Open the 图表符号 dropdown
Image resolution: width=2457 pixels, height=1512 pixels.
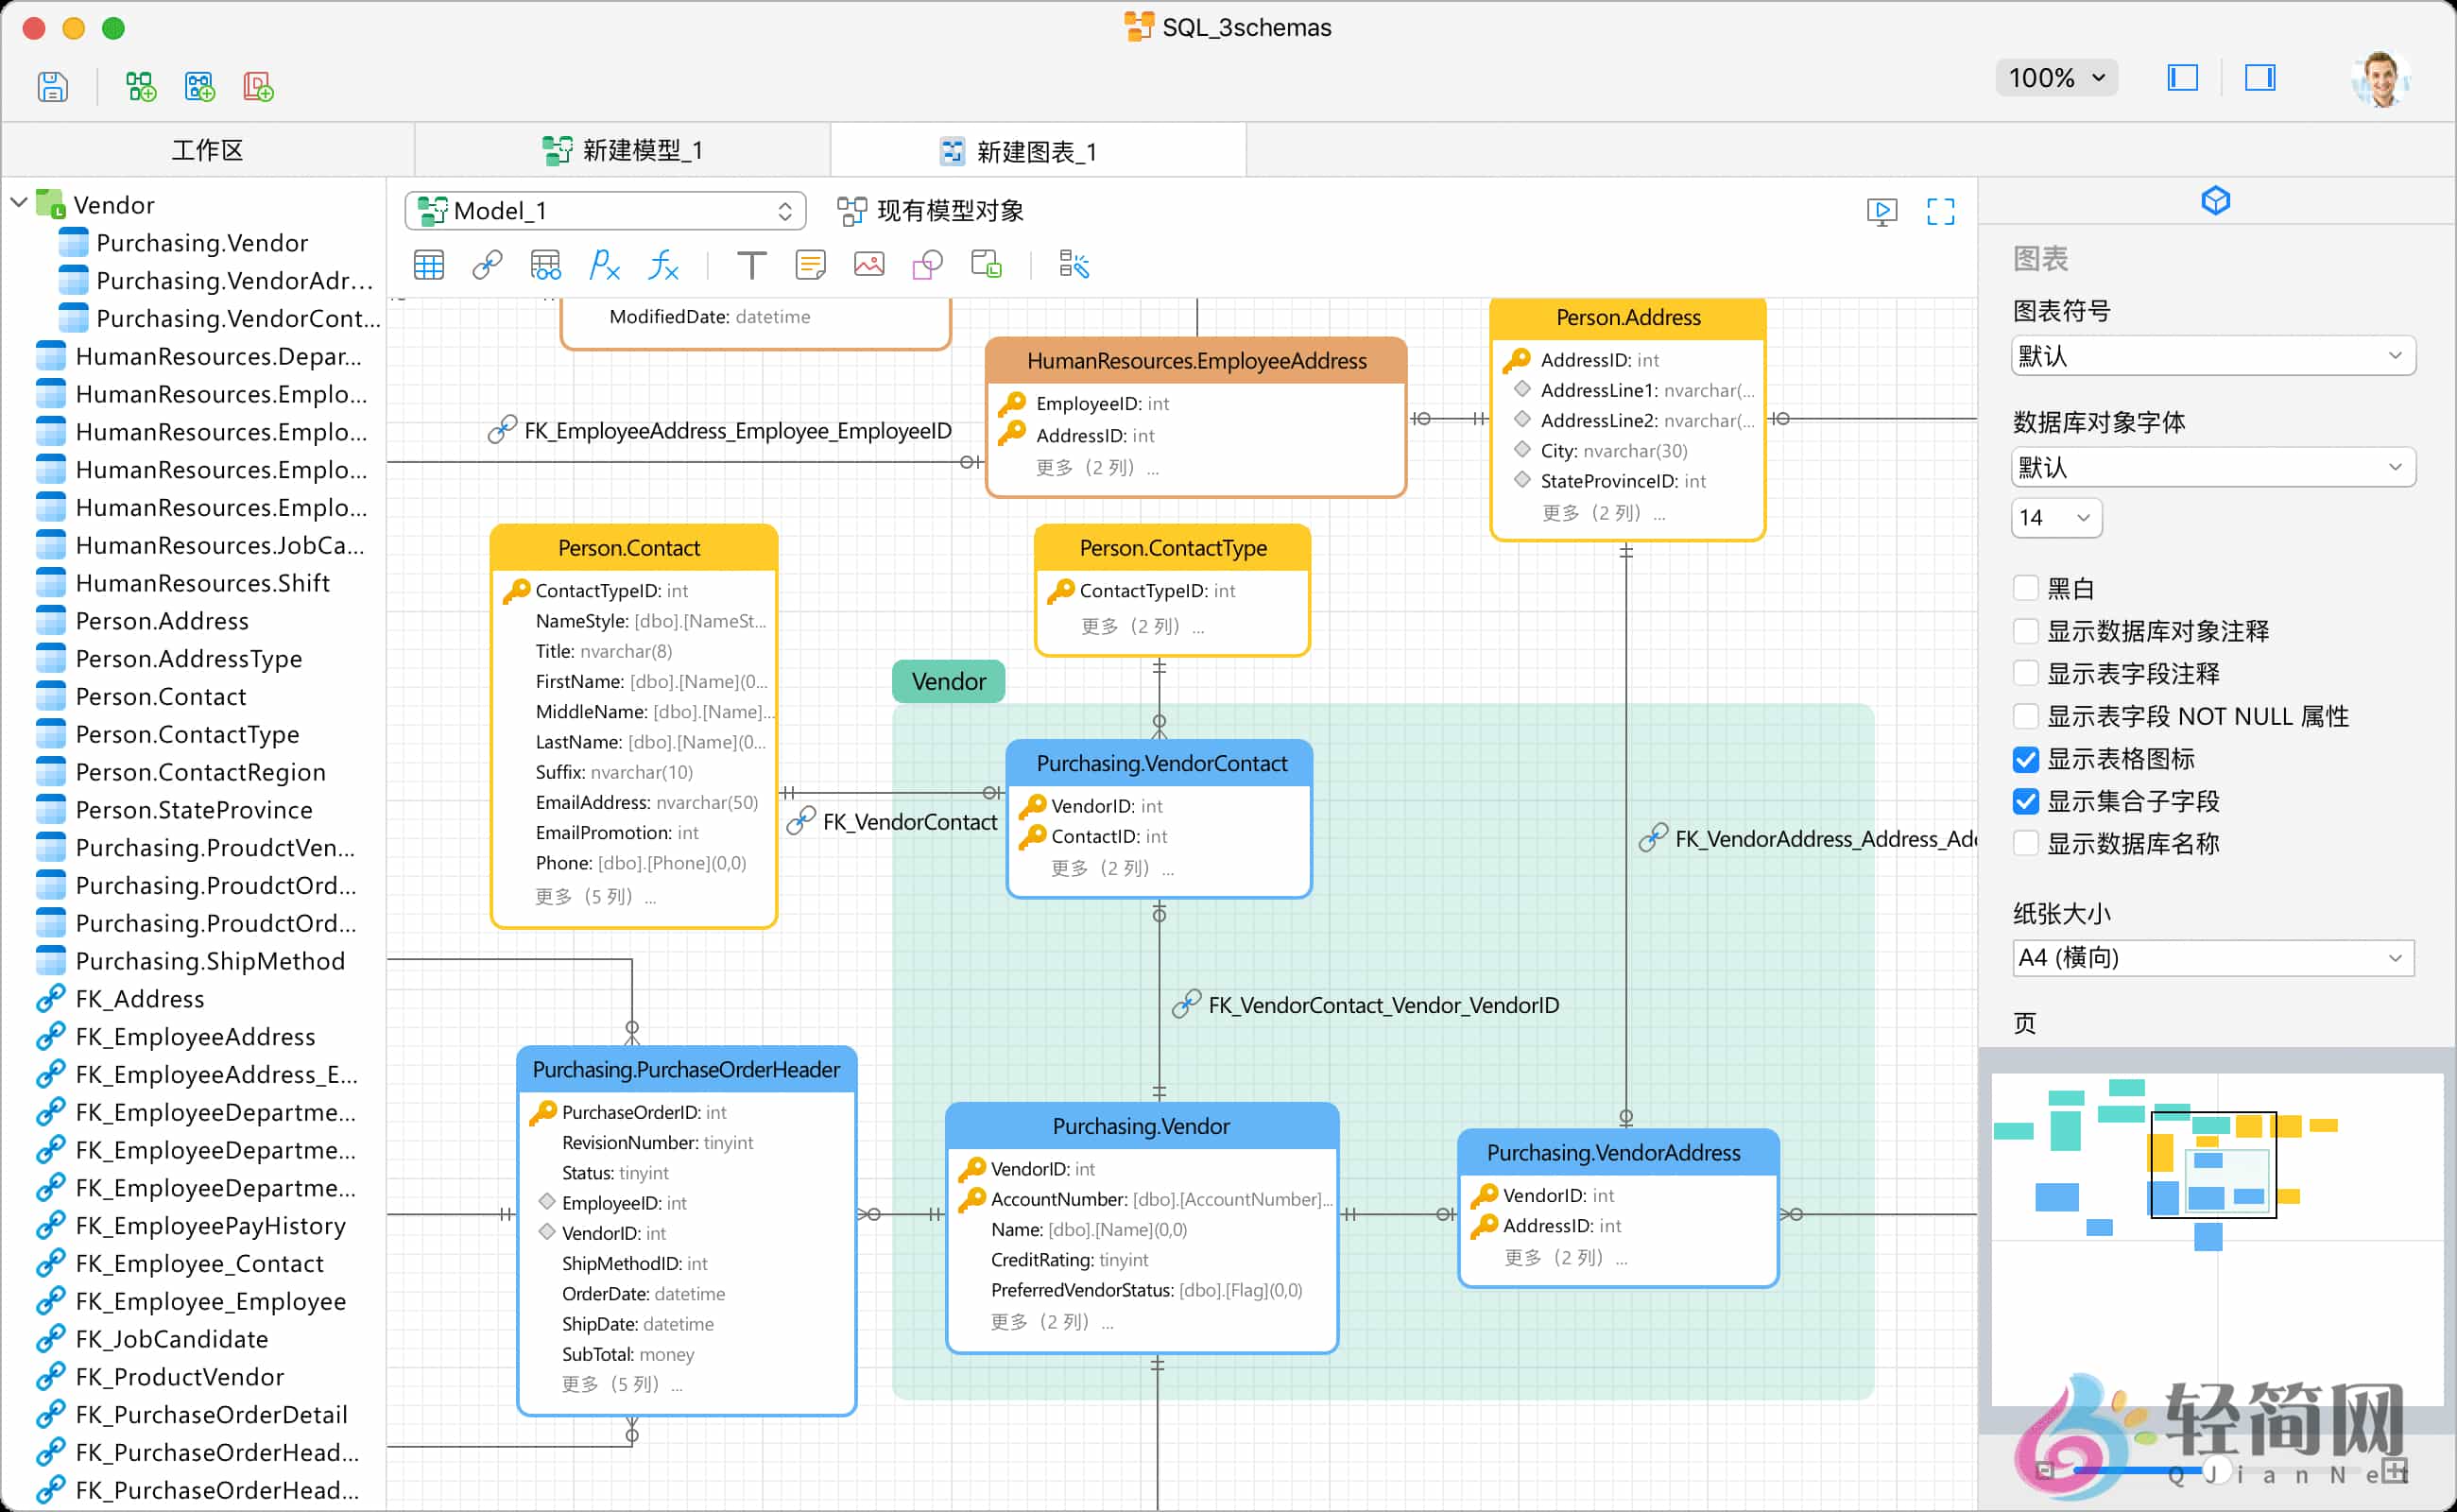[2212, 355]
